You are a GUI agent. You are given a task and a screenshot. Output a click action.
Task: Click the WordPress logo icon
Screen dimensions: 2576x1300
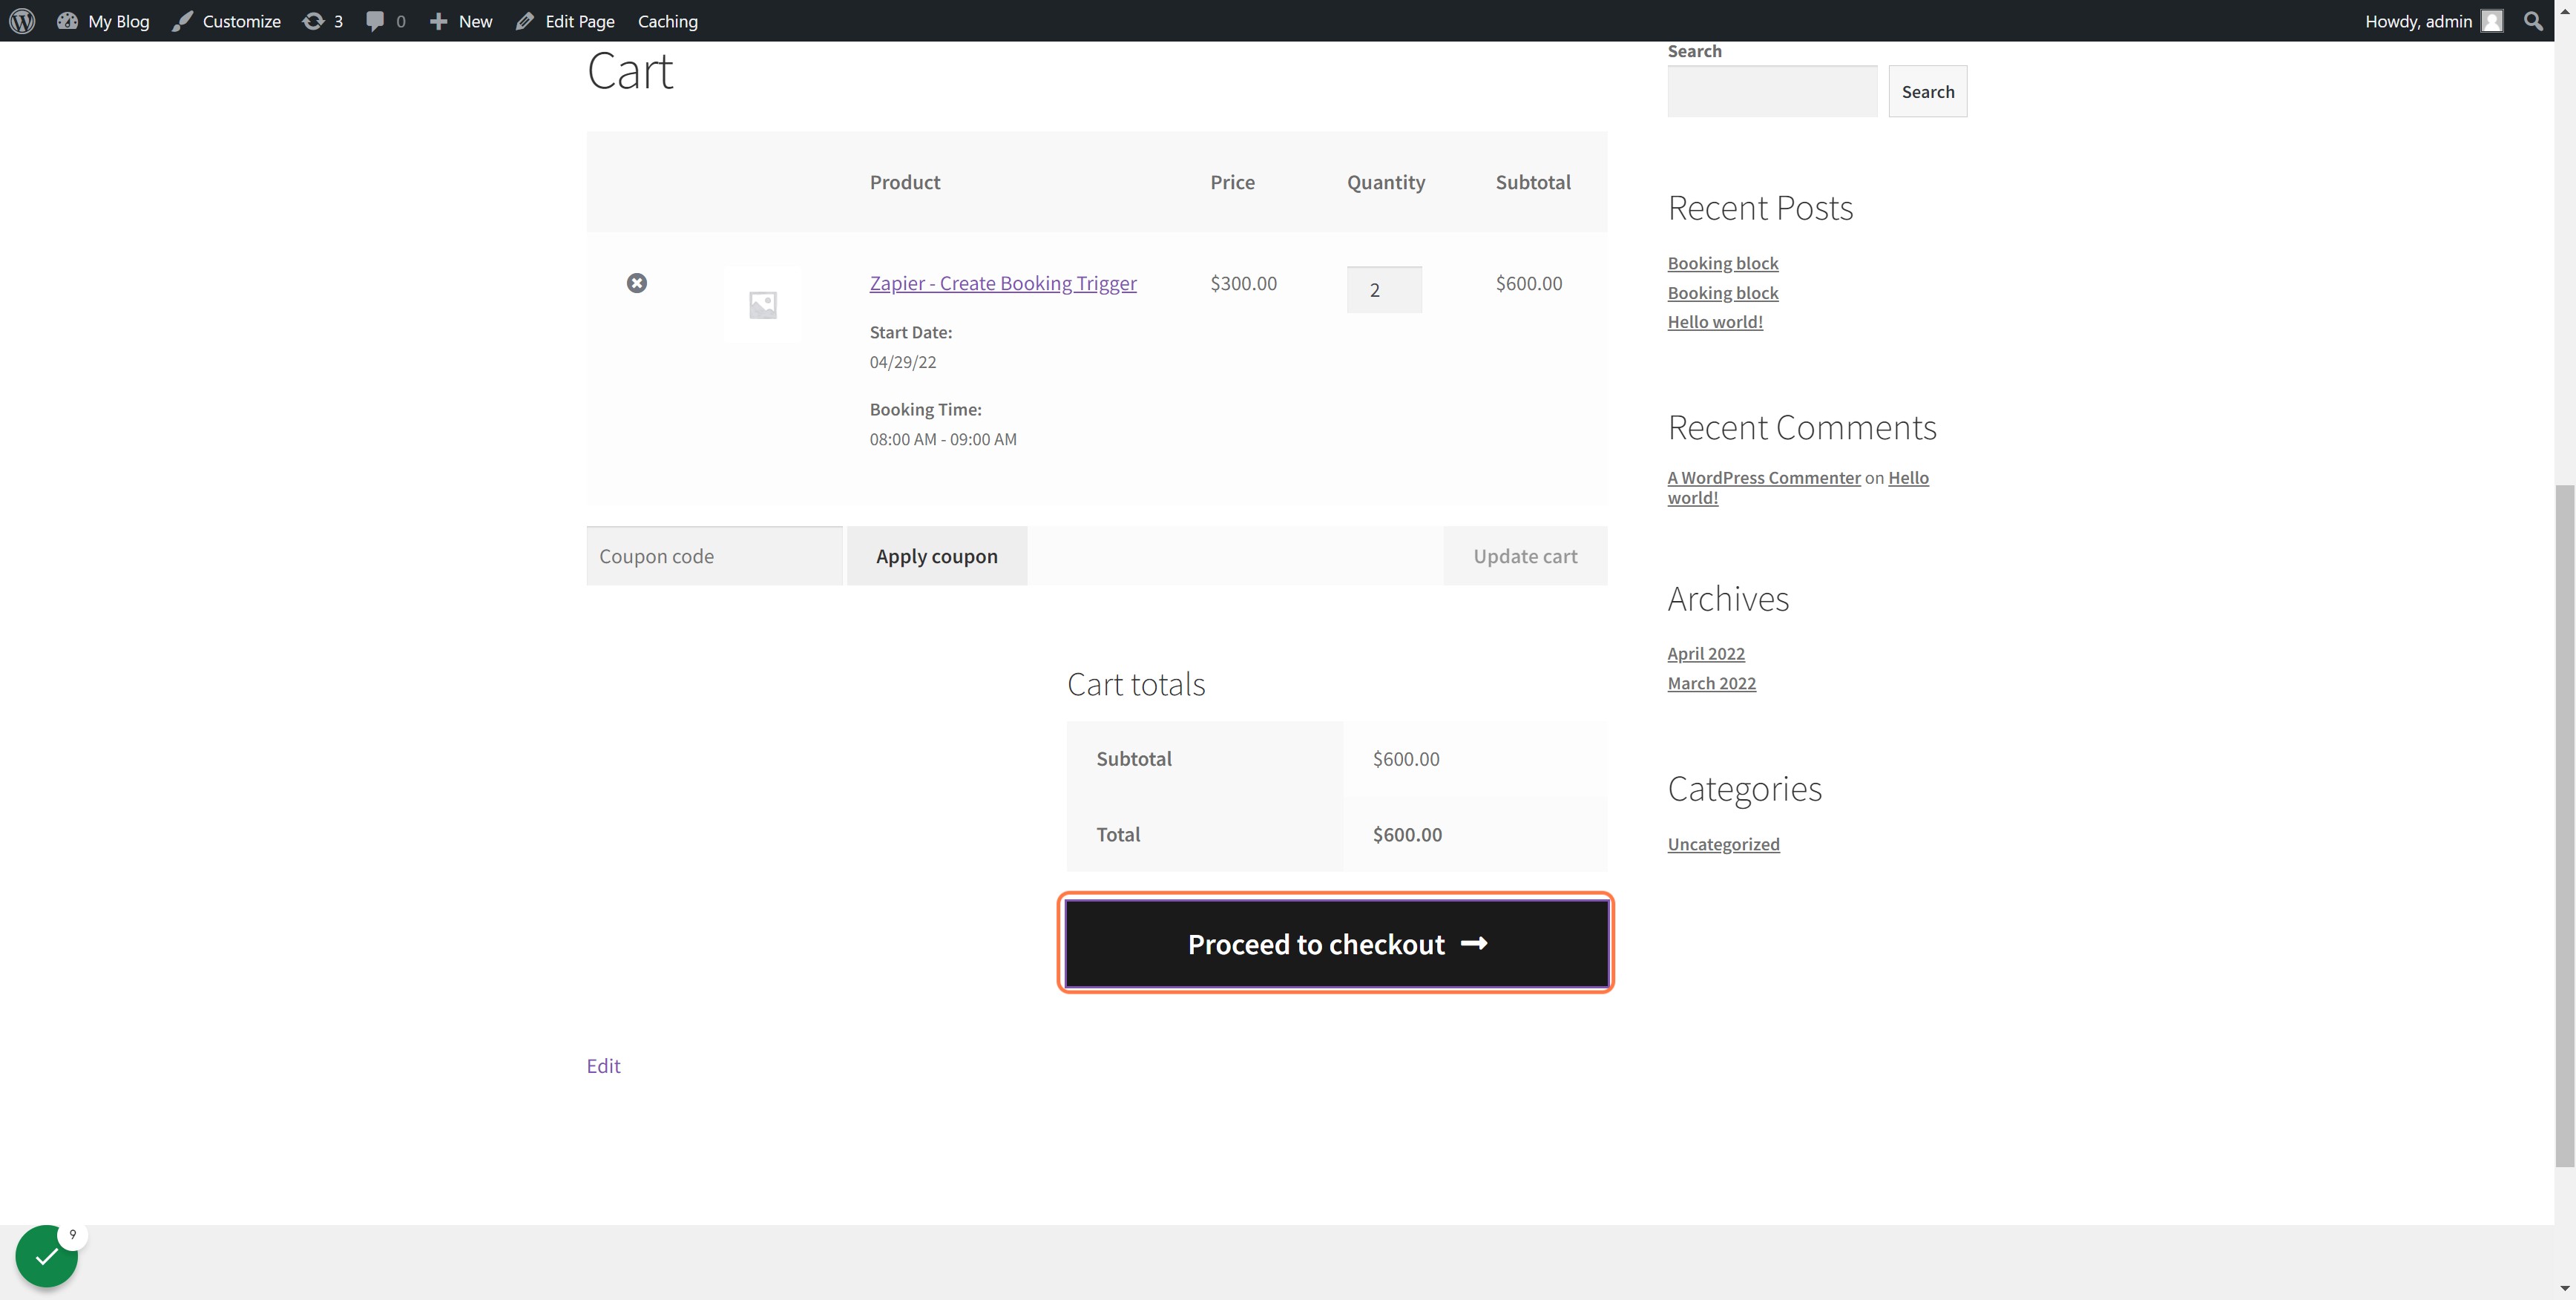pos(22,21)
